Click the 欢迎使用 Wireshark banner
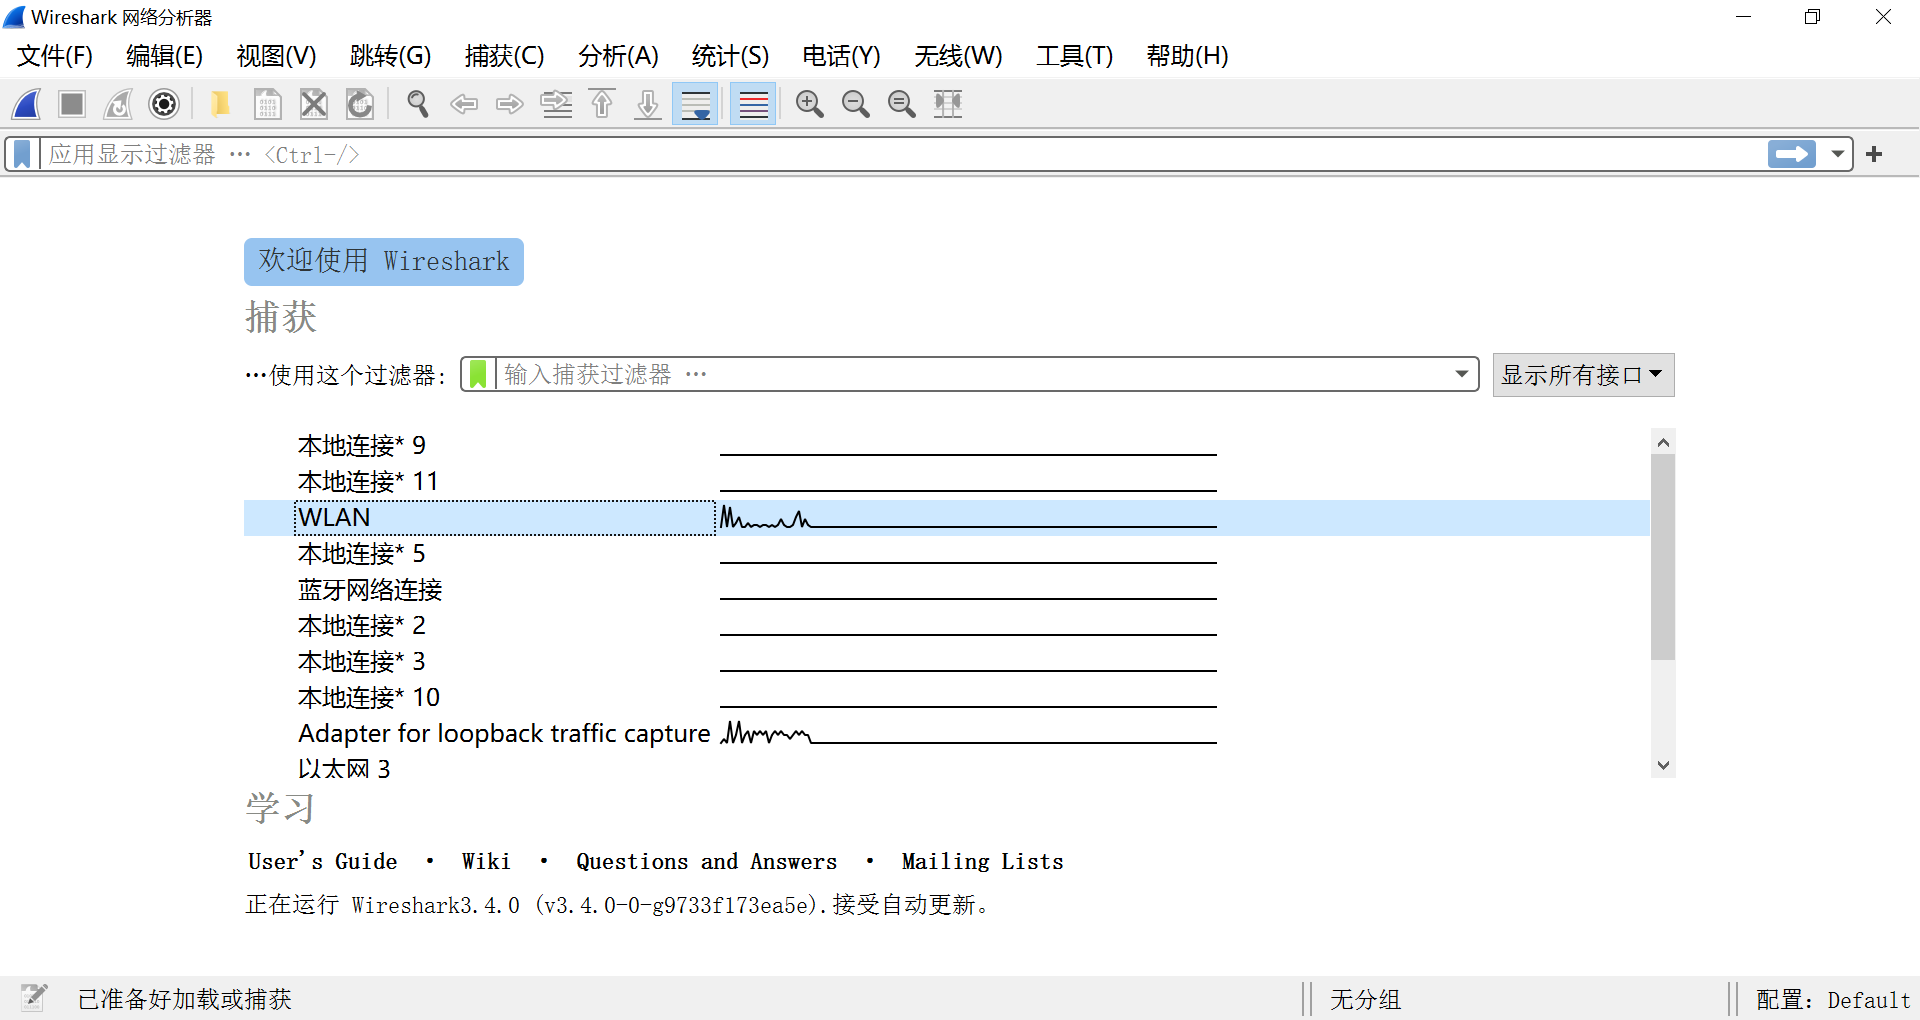1920x1020 pixels. click(384, 262)
